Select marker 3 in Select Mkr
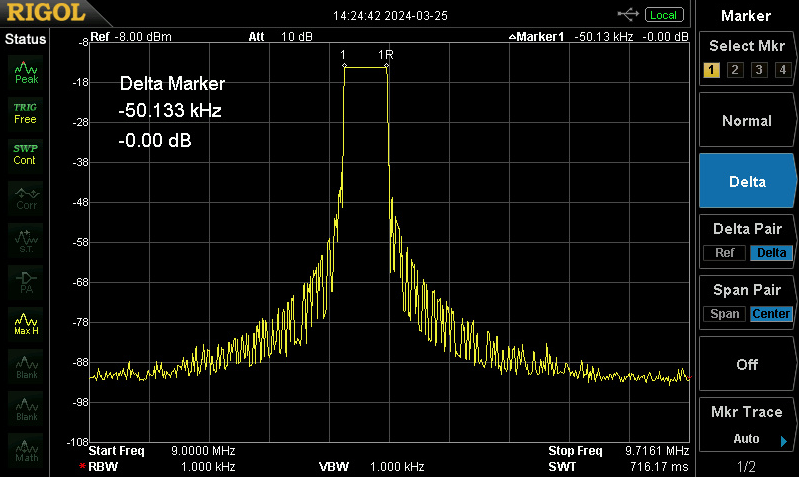Image resolution: width=799 pixels, height=477 pixels. coord(758,70)
